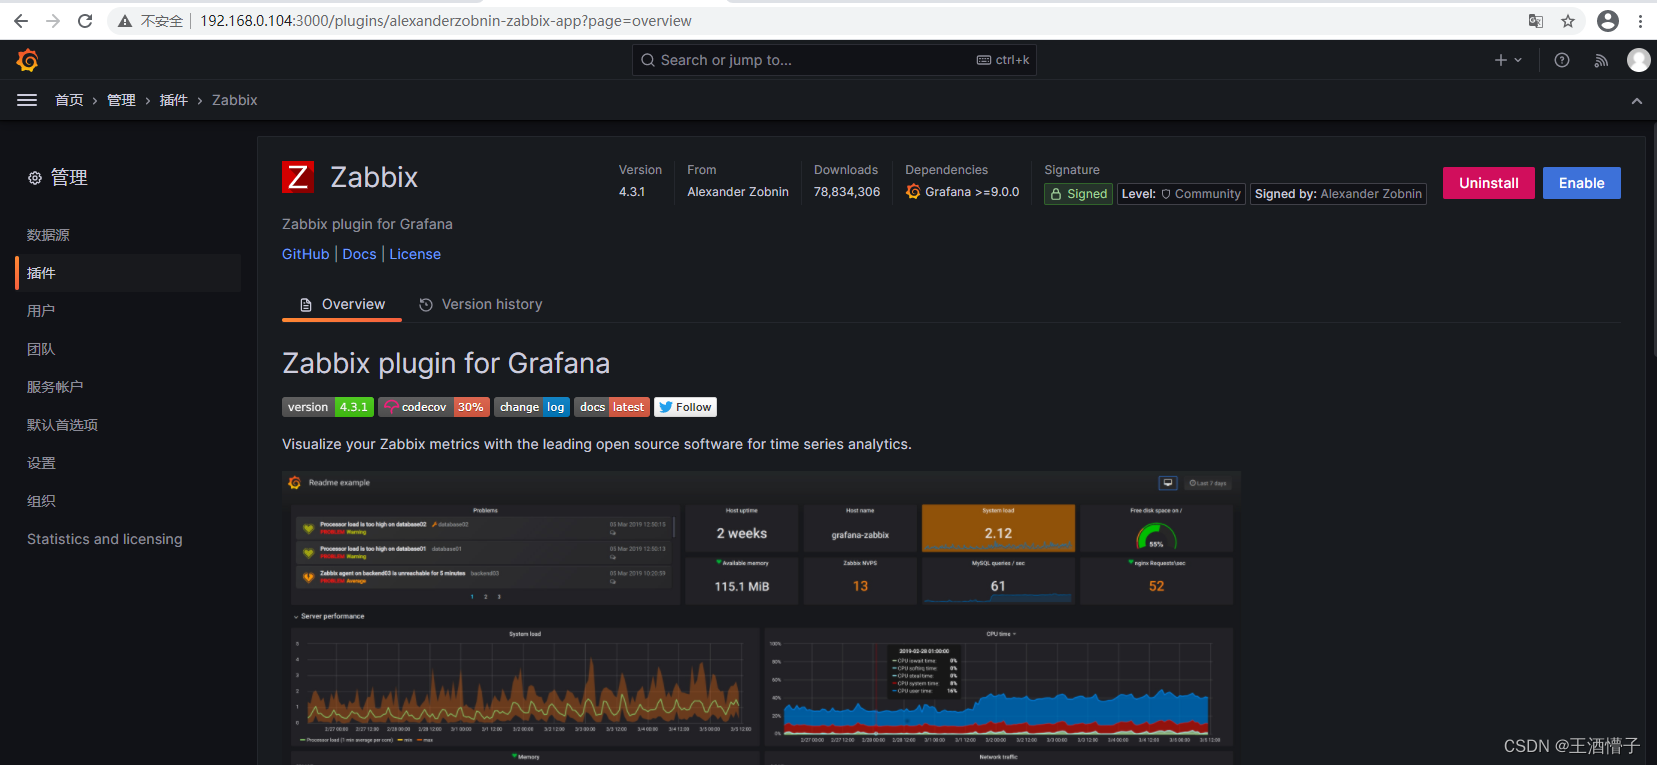The width and height of the screenshot is (1657, 765).
Task: Go to 管理 breadcrumb
Action: (121, 100)
